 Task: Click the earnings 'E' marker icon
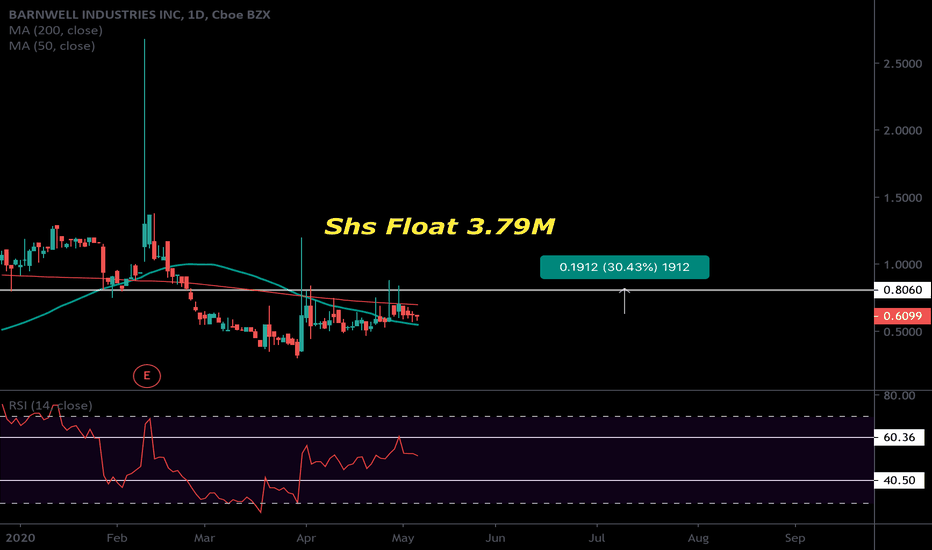(147, 376)
